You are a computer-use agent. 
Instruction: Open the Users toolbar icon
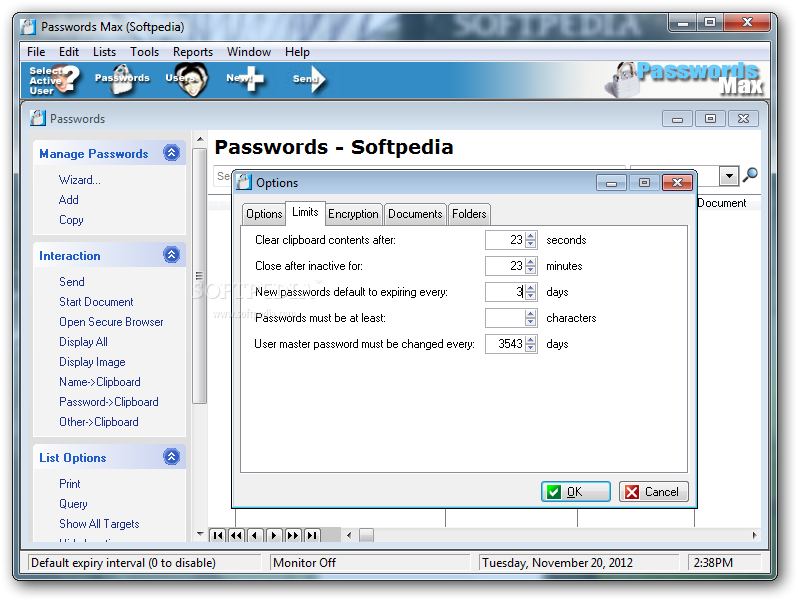pos(187,79)
